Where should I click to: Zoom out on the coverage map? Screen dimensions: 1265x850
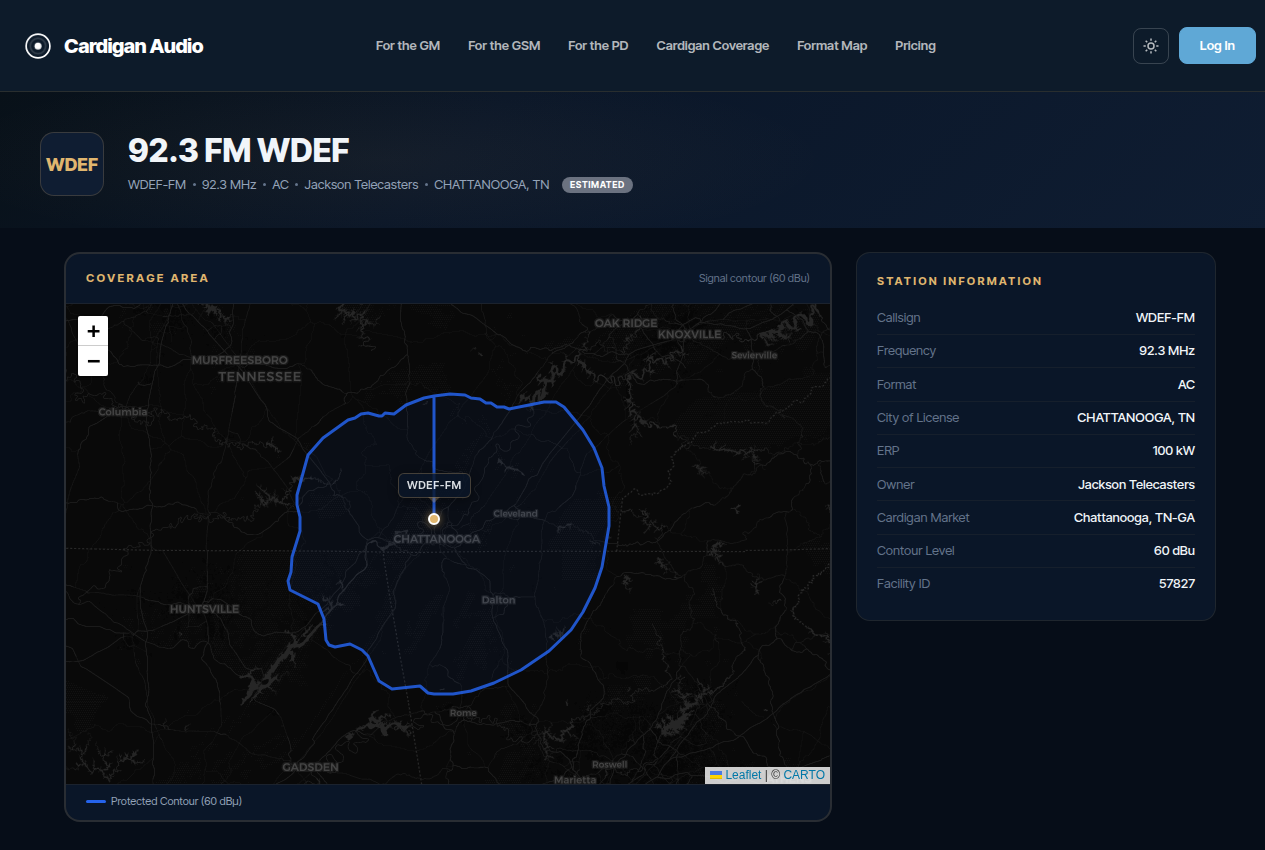click(93, 361)
